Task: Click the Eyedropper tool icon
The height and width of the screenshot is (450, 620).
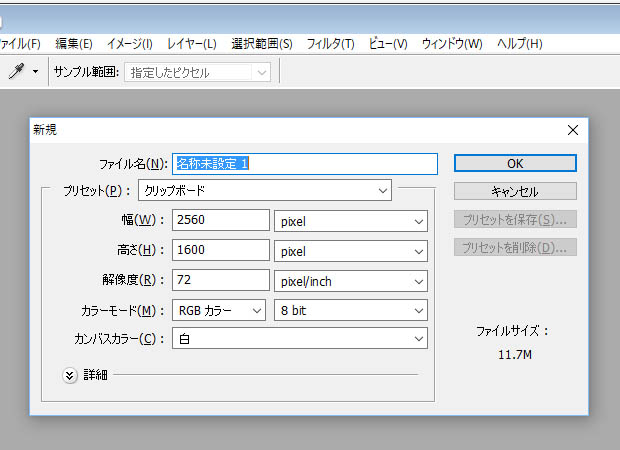Action: (x=16, y=71)
